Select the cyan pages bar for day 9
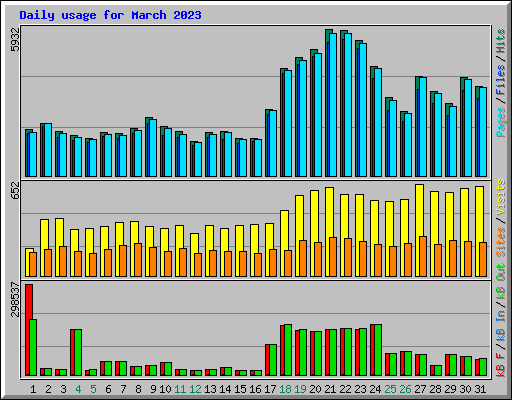This screenshot has height=400, width=512. coord(153,148)
